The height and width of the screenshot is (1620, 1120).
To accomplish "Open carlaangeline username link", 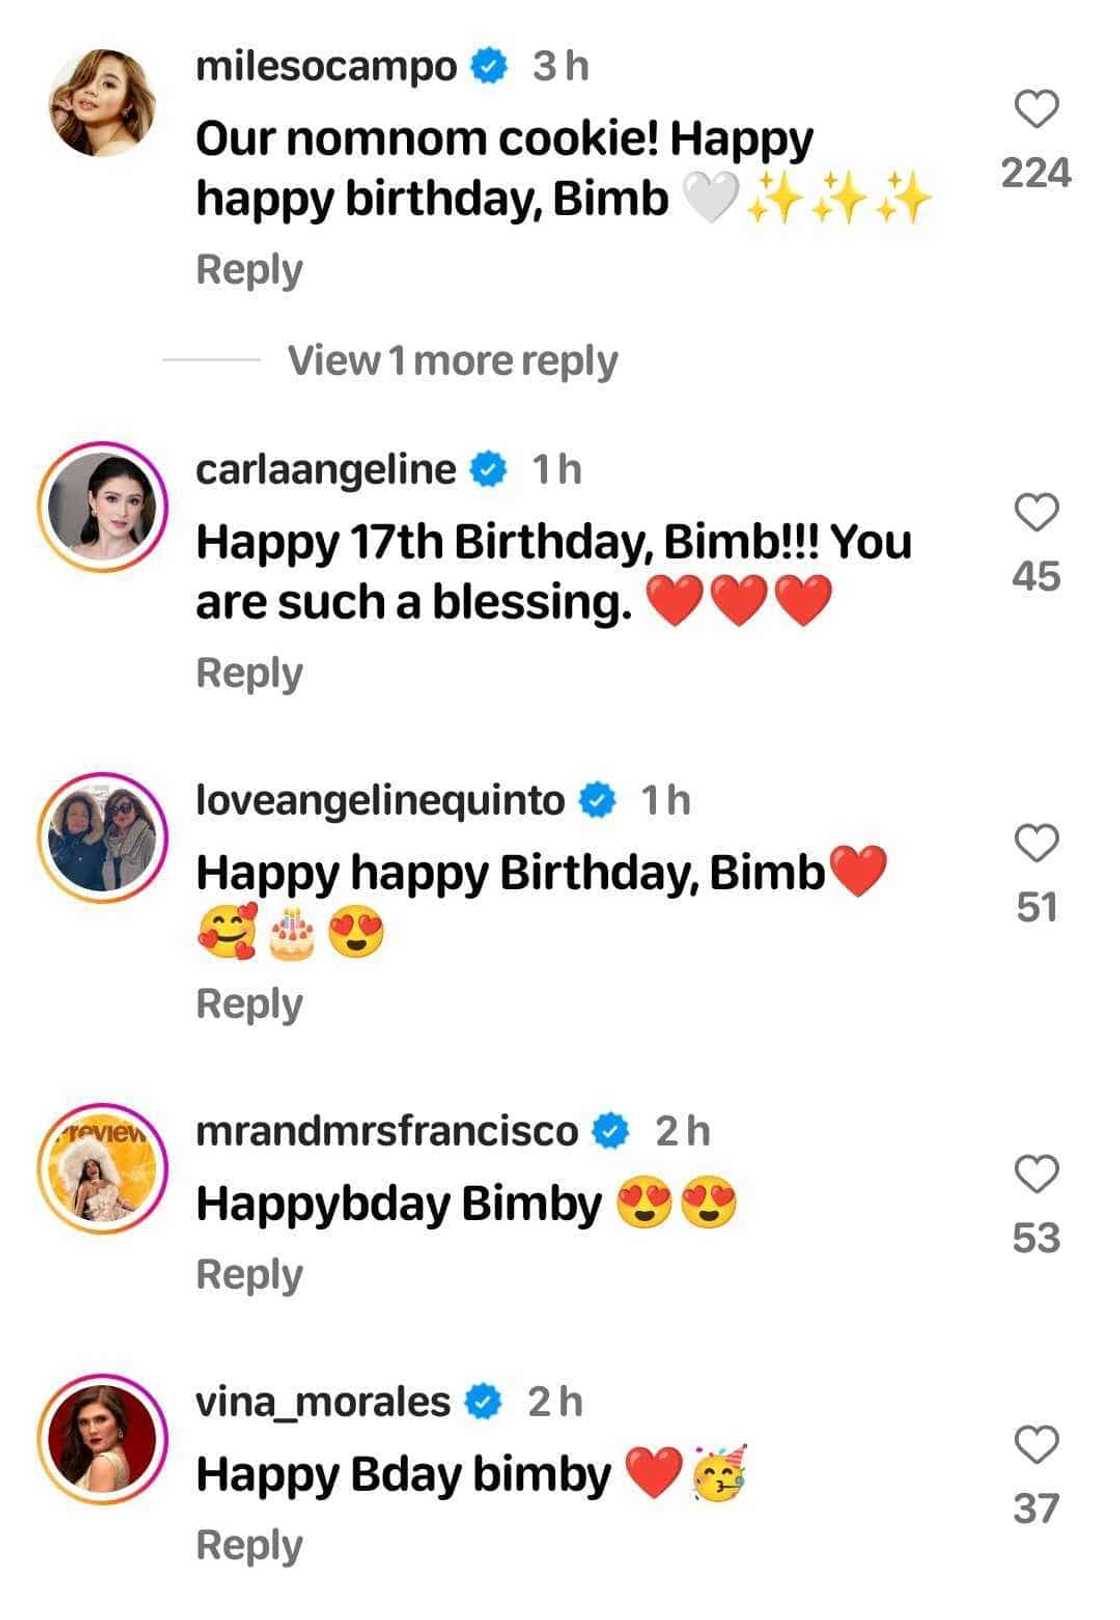I will pos(326,470).
